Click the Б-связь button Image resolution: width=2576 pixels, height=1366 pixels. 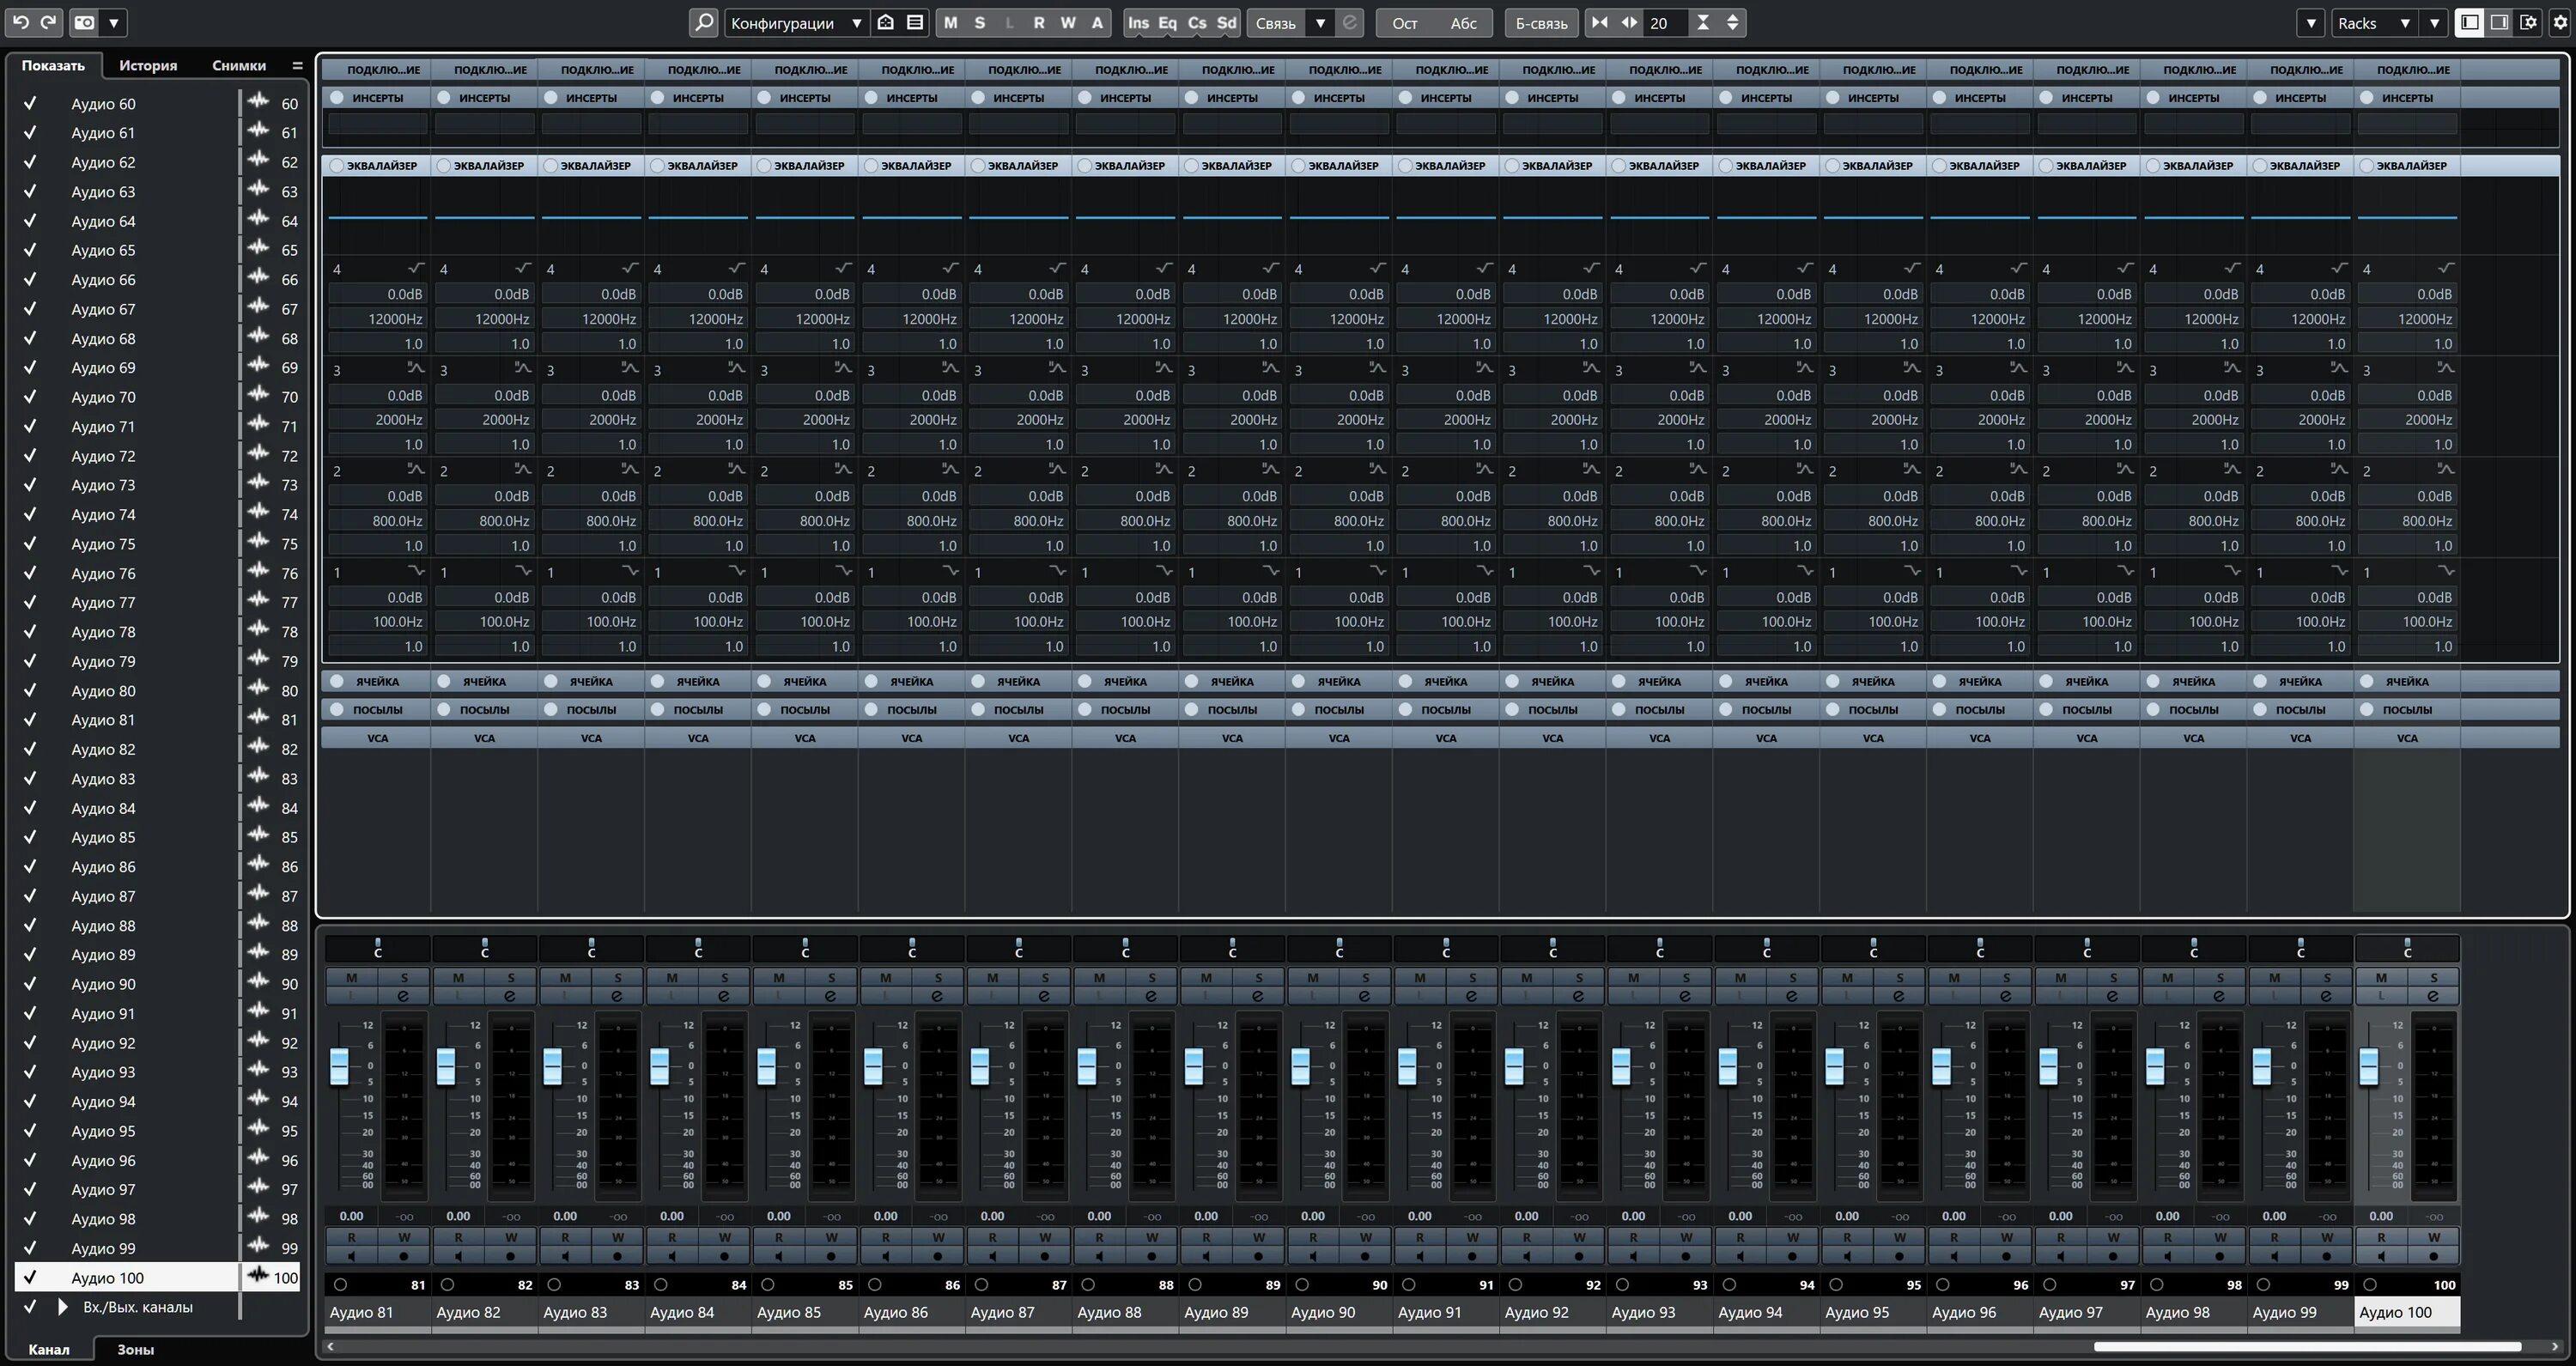tap(1541, 22)
